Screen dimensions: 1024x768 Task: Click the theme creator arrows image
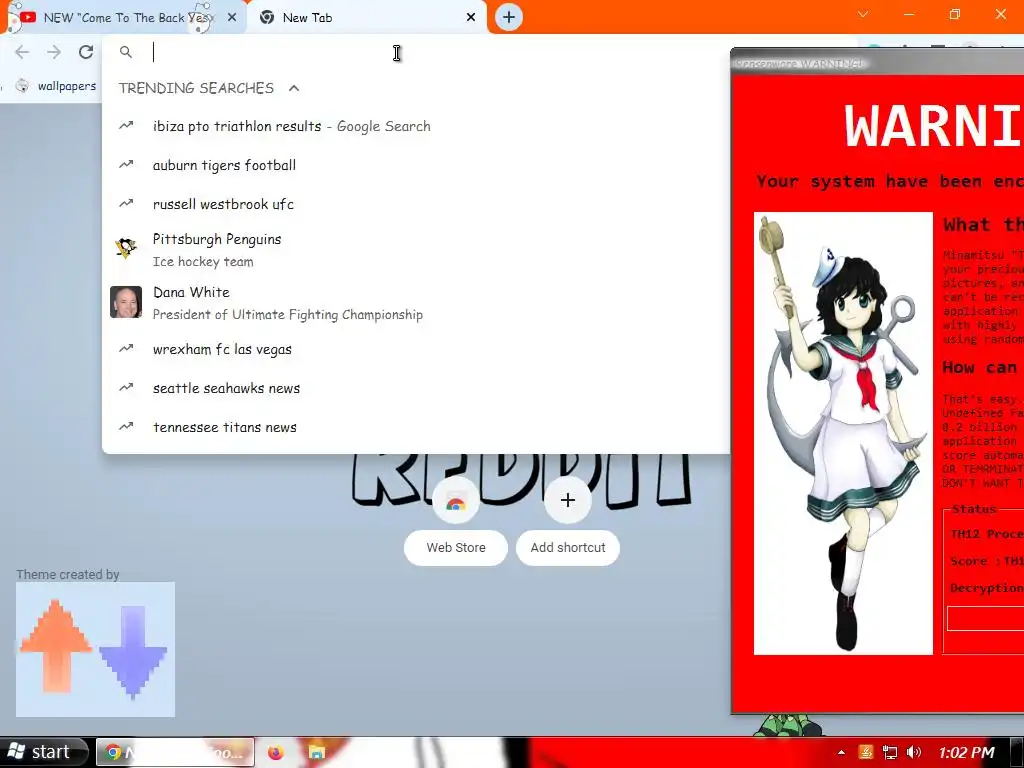pyautogui.click(x=95, y=650)
